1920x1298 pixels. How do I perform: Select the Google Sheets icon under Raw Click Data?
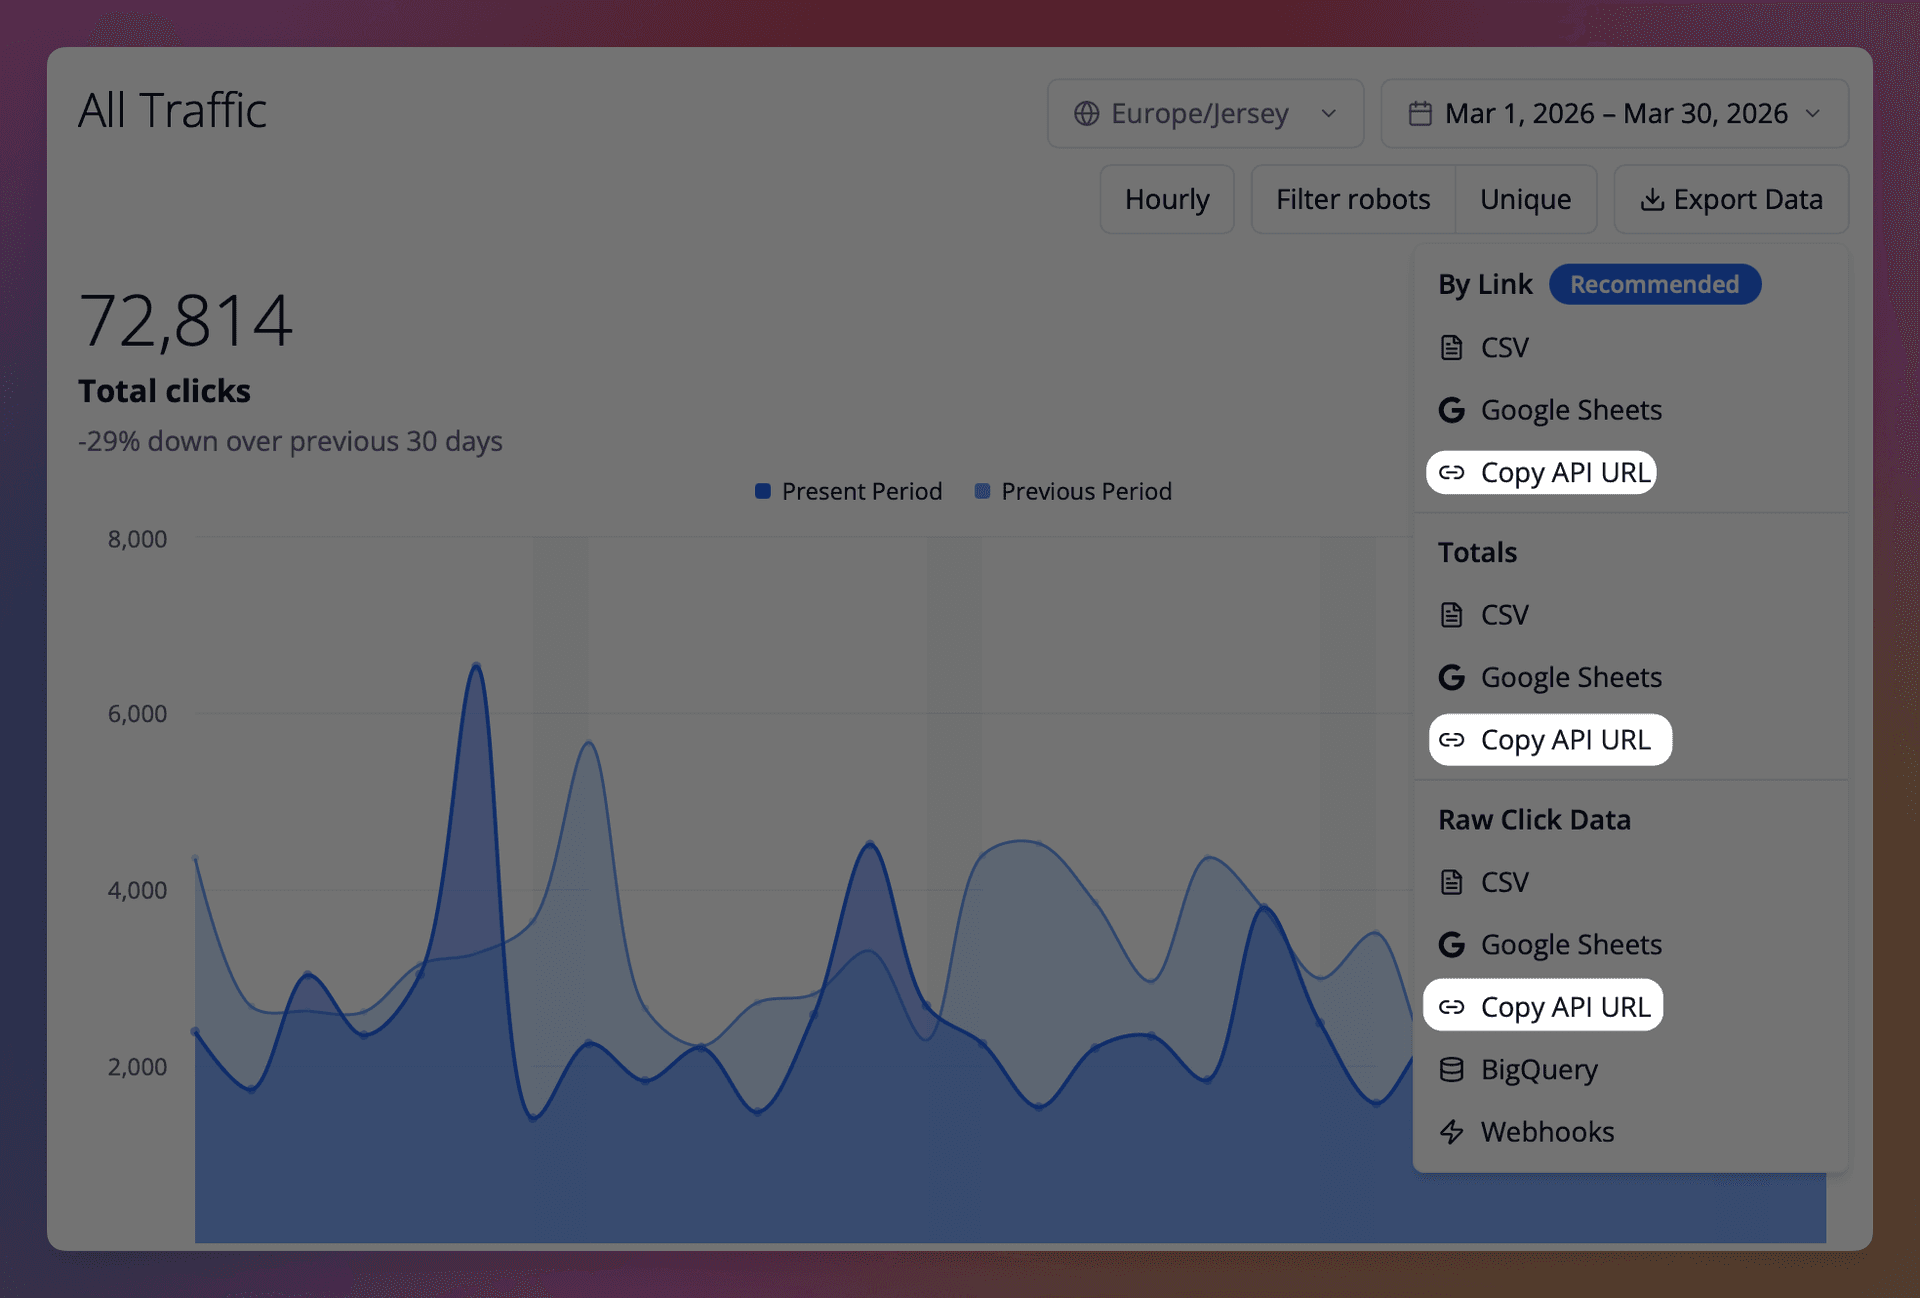click(x=1452, y=944)
